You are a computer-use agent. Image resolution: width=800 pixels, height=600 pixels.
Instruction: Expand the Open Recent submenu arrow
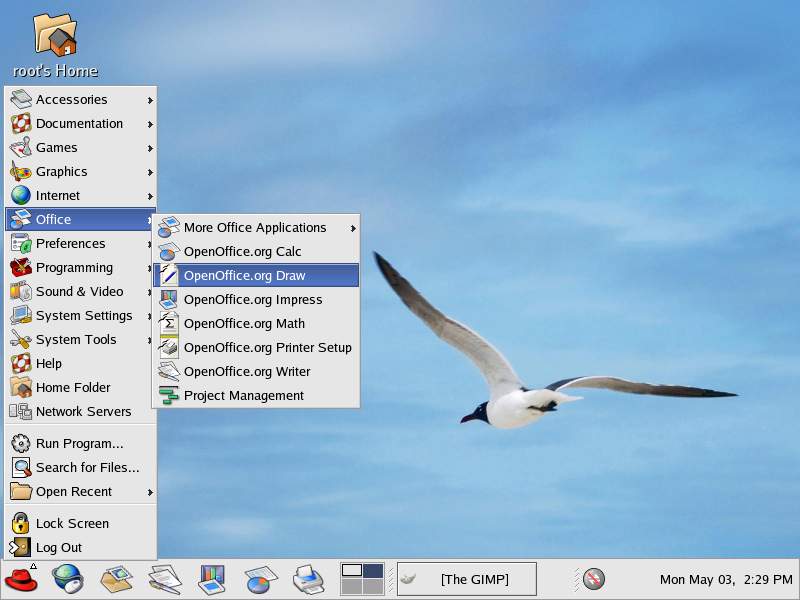[150, 492]
